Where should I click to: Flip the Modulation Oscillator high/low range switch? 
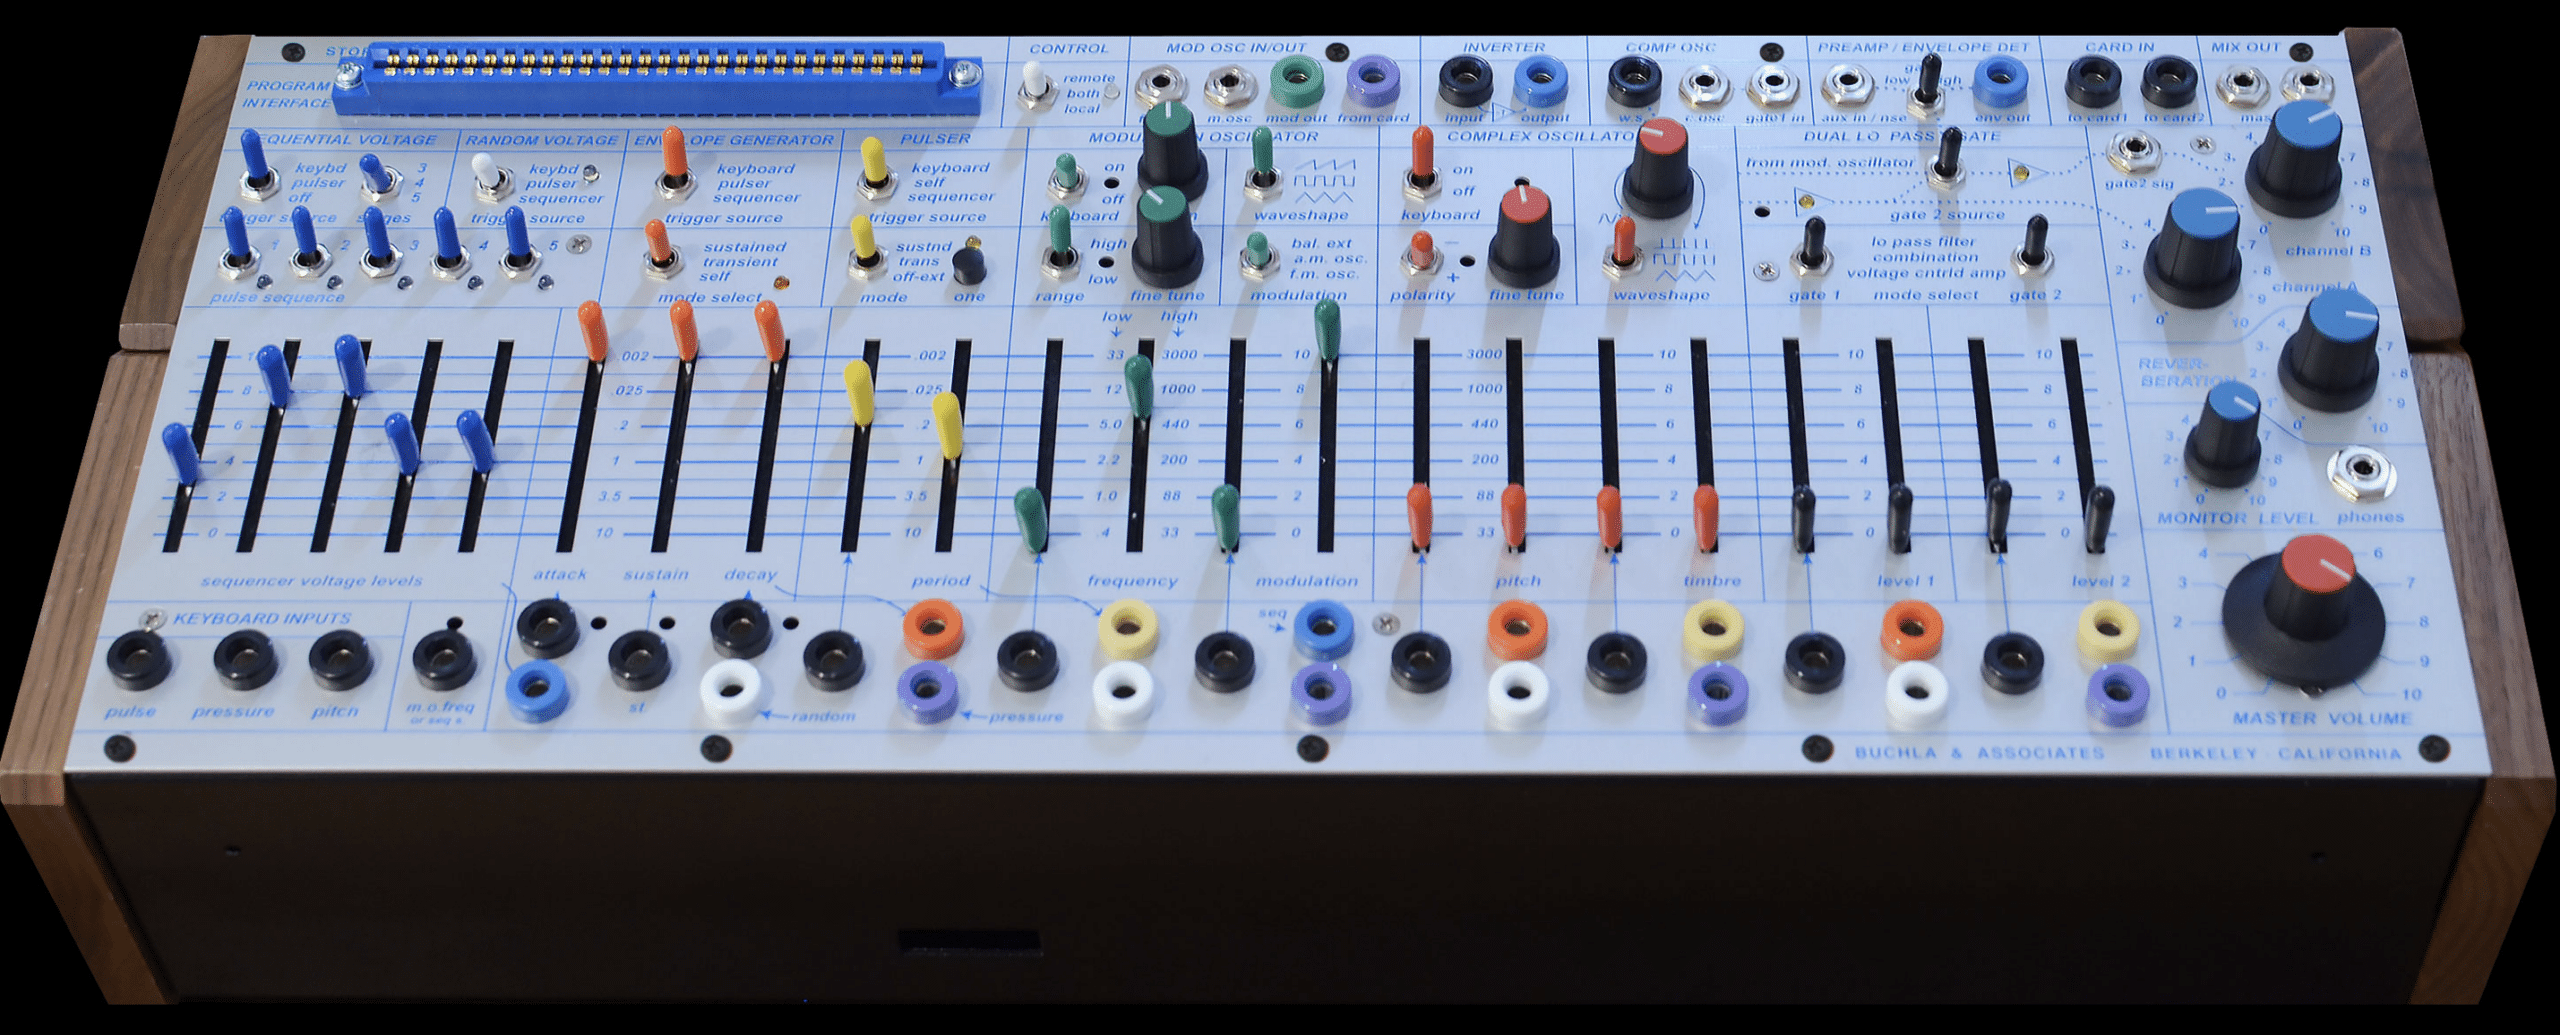click(1059, 242)
